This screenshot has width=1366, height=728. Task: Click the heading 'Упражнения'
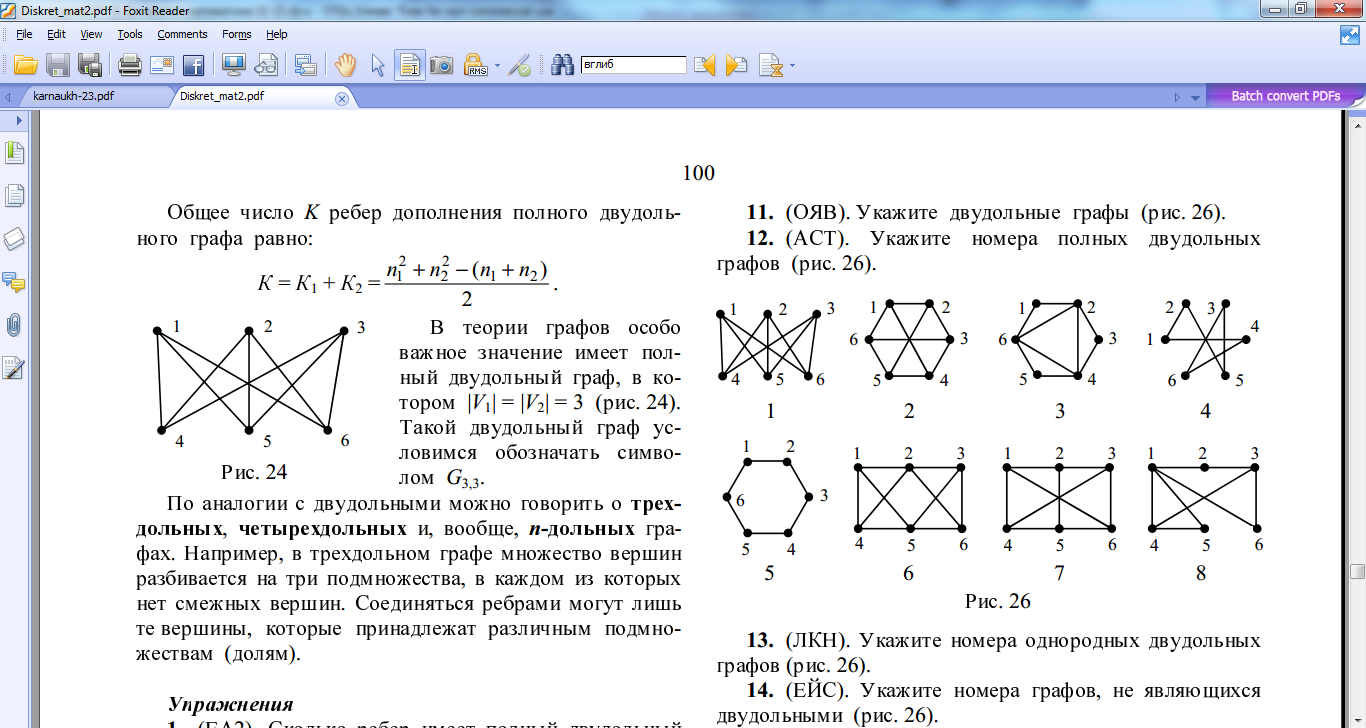point(230,703)
